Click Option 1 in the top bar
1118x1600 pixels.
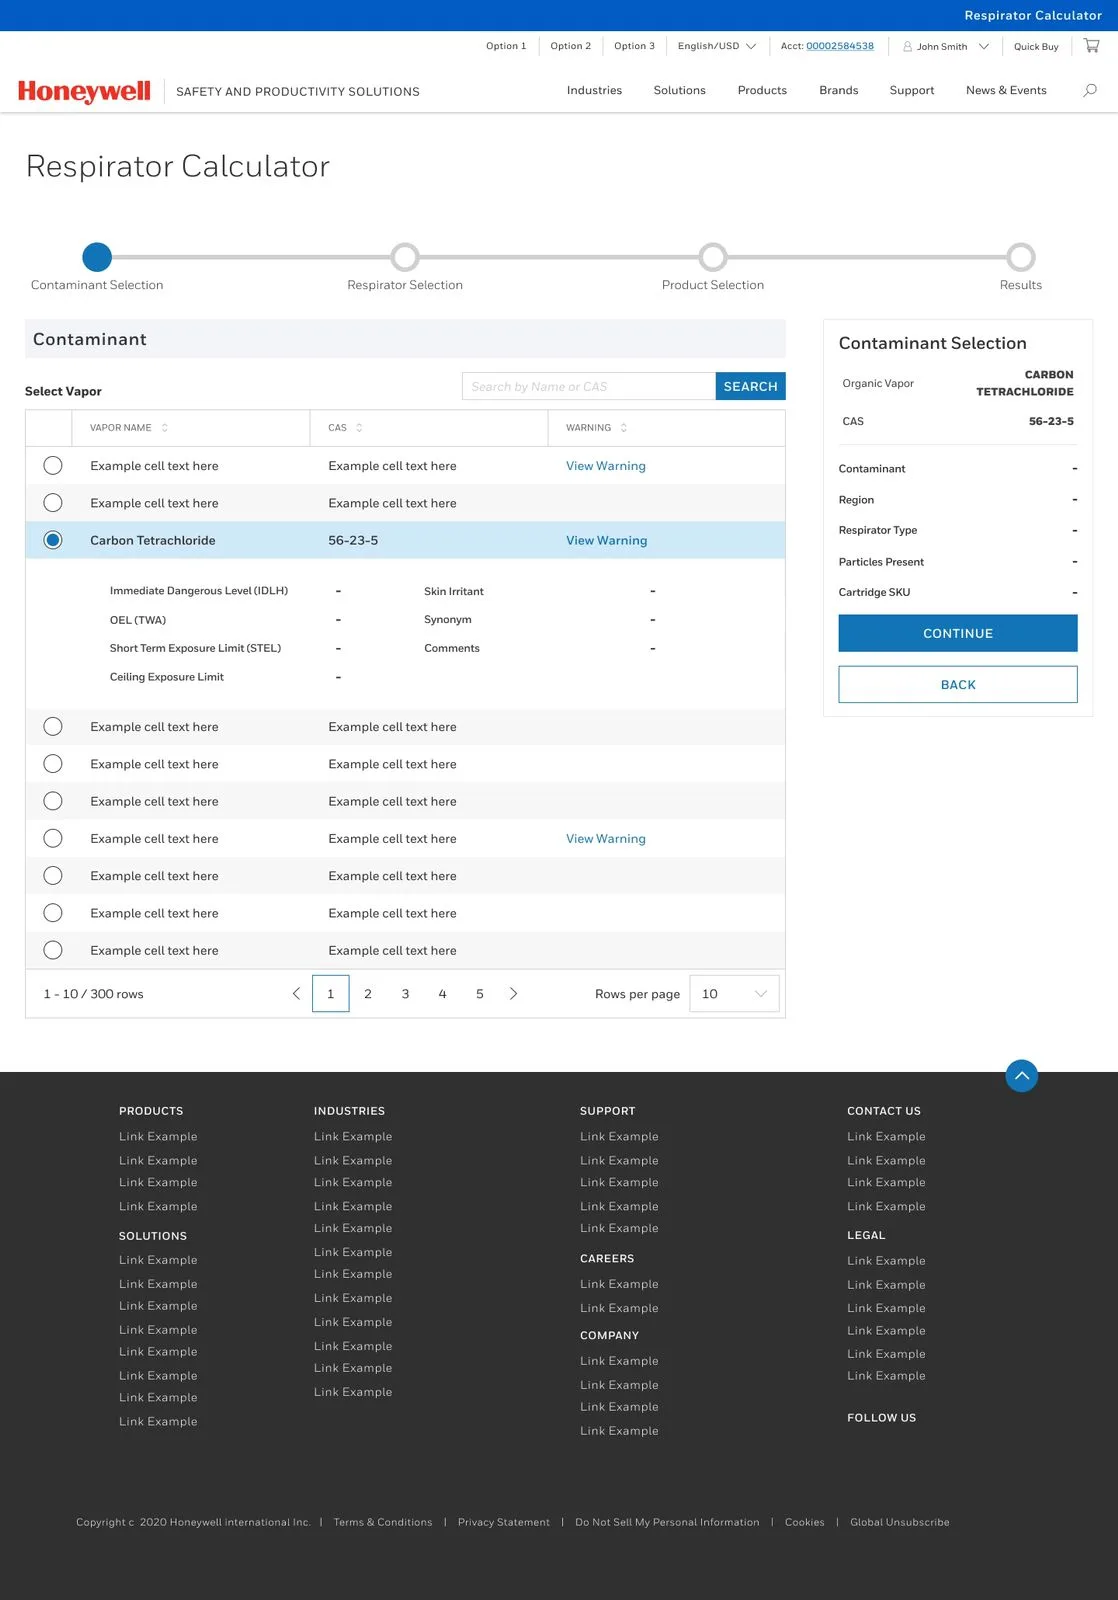pos(506,46)
